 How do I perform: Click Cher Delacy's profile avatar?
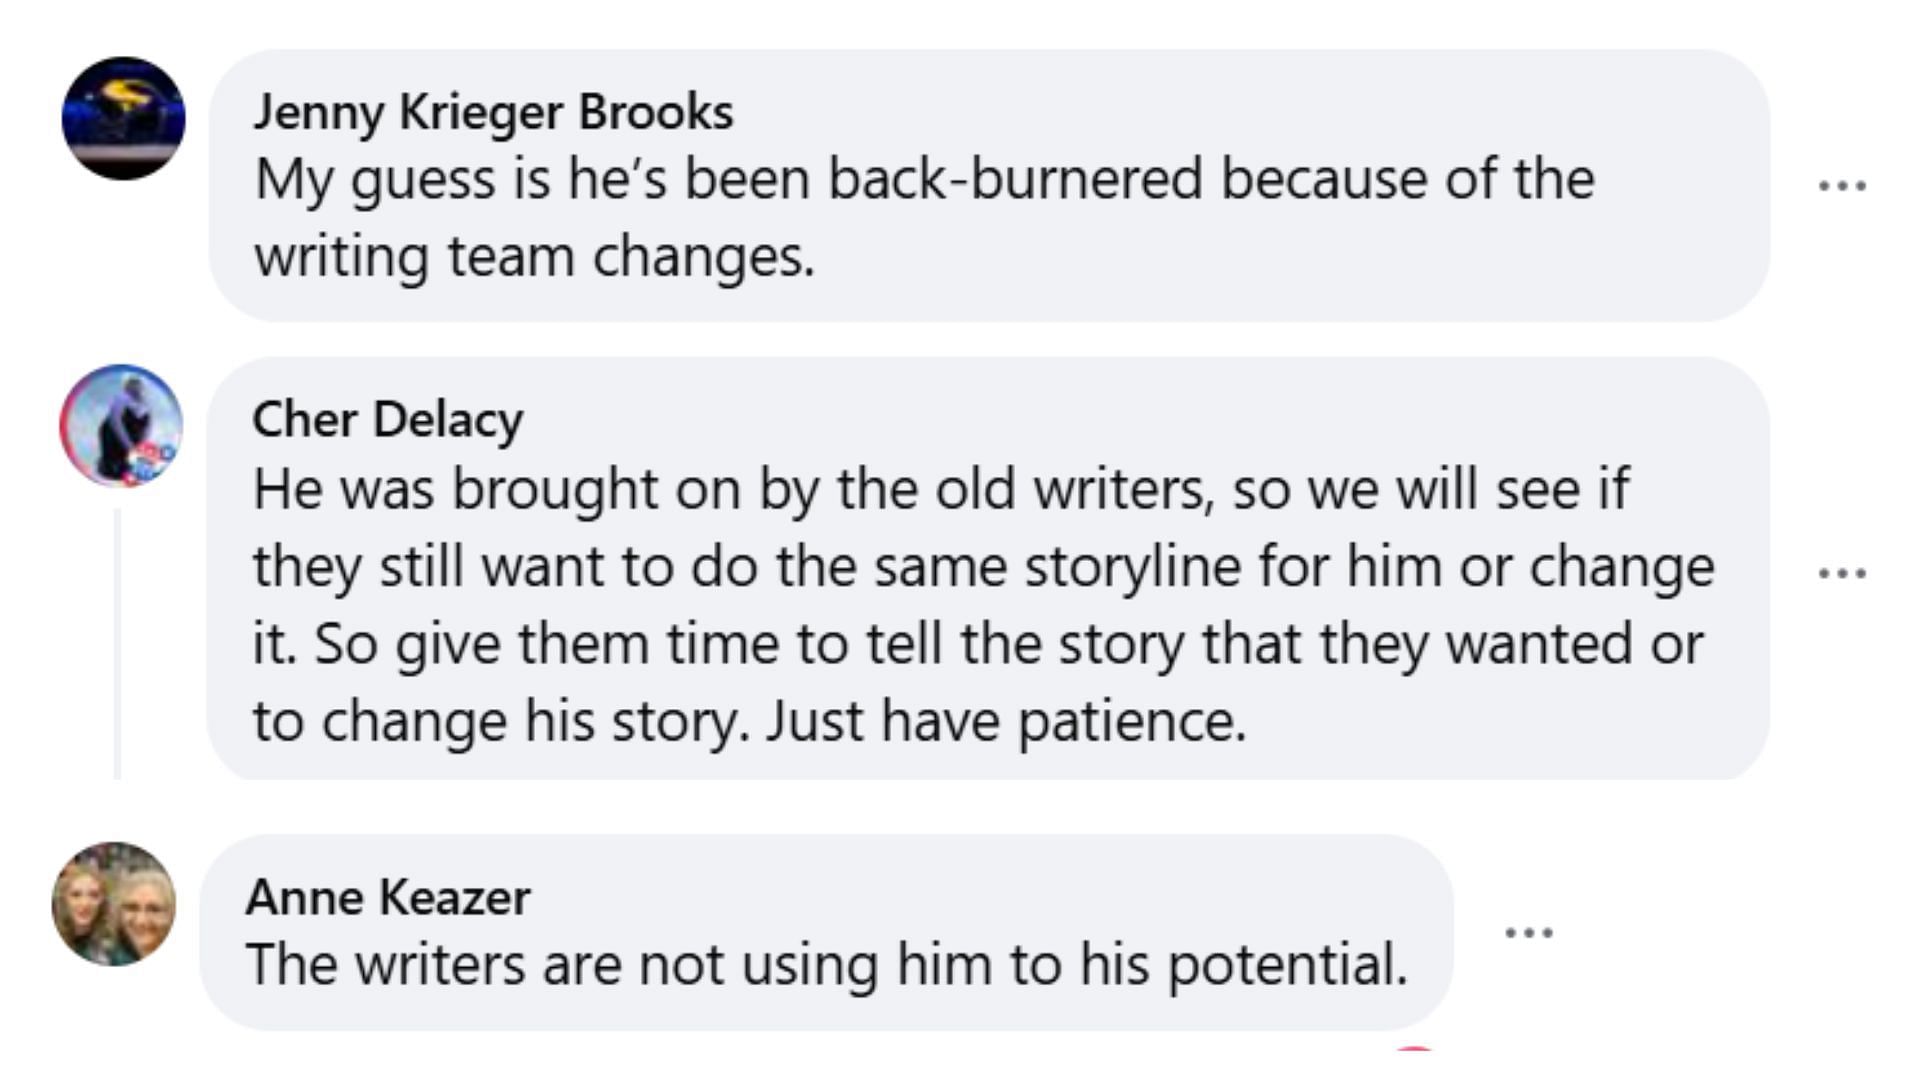122,426
